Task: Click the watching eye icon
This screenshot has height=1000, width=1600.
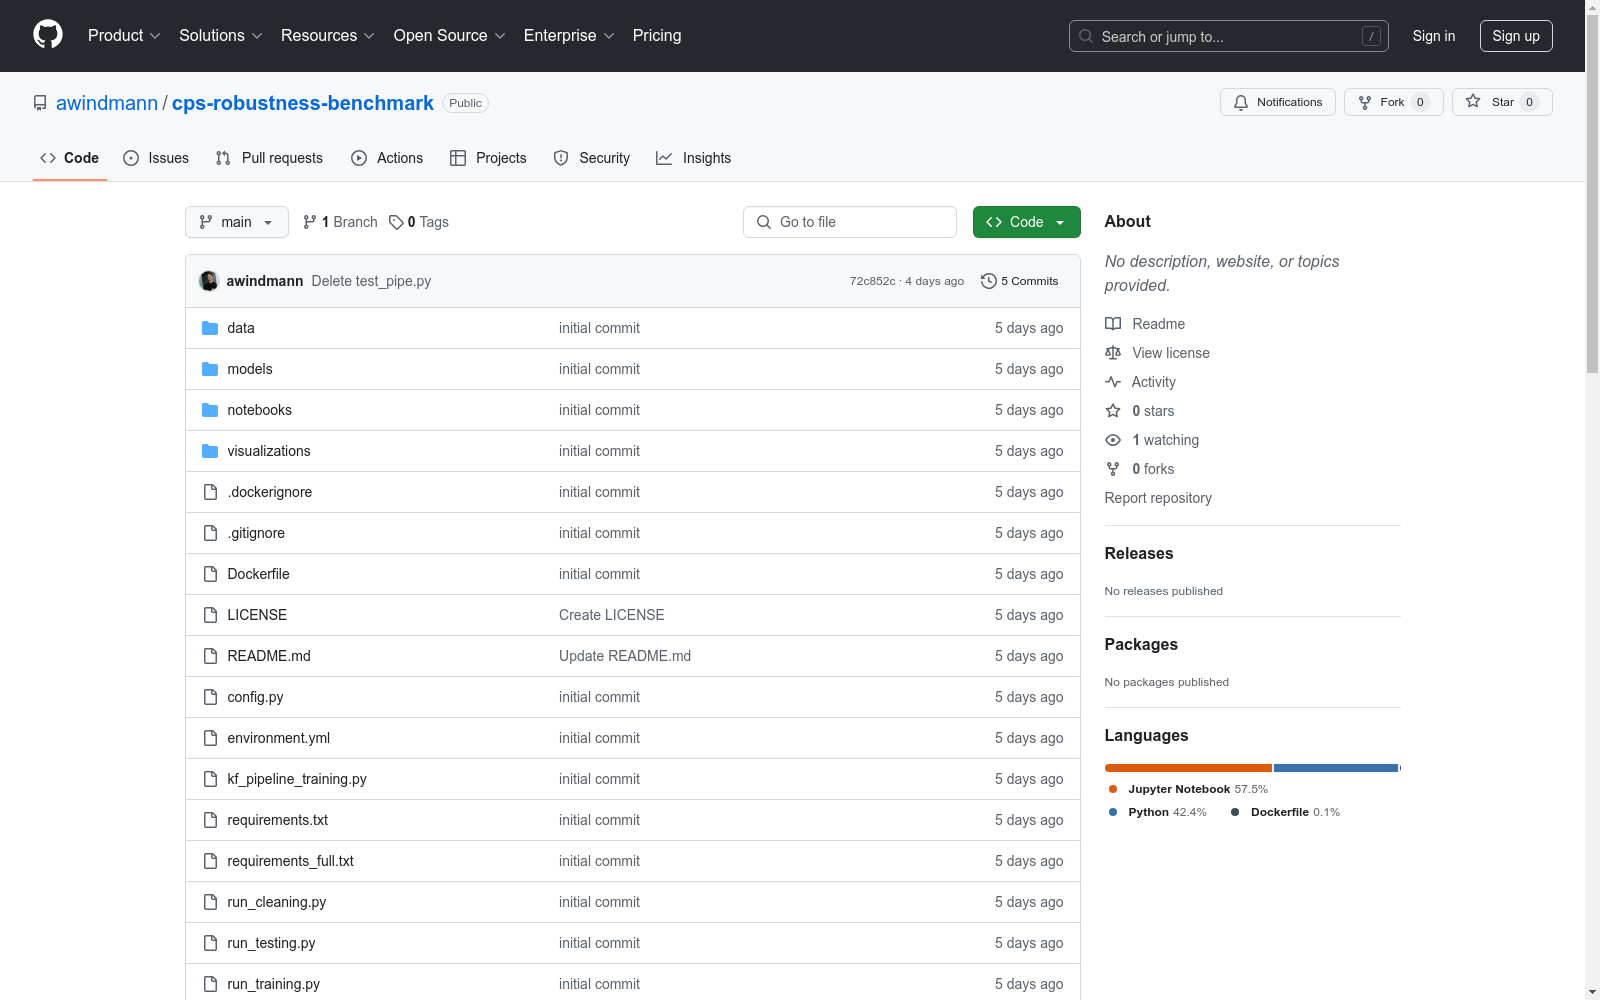Action: (1113, 440)
